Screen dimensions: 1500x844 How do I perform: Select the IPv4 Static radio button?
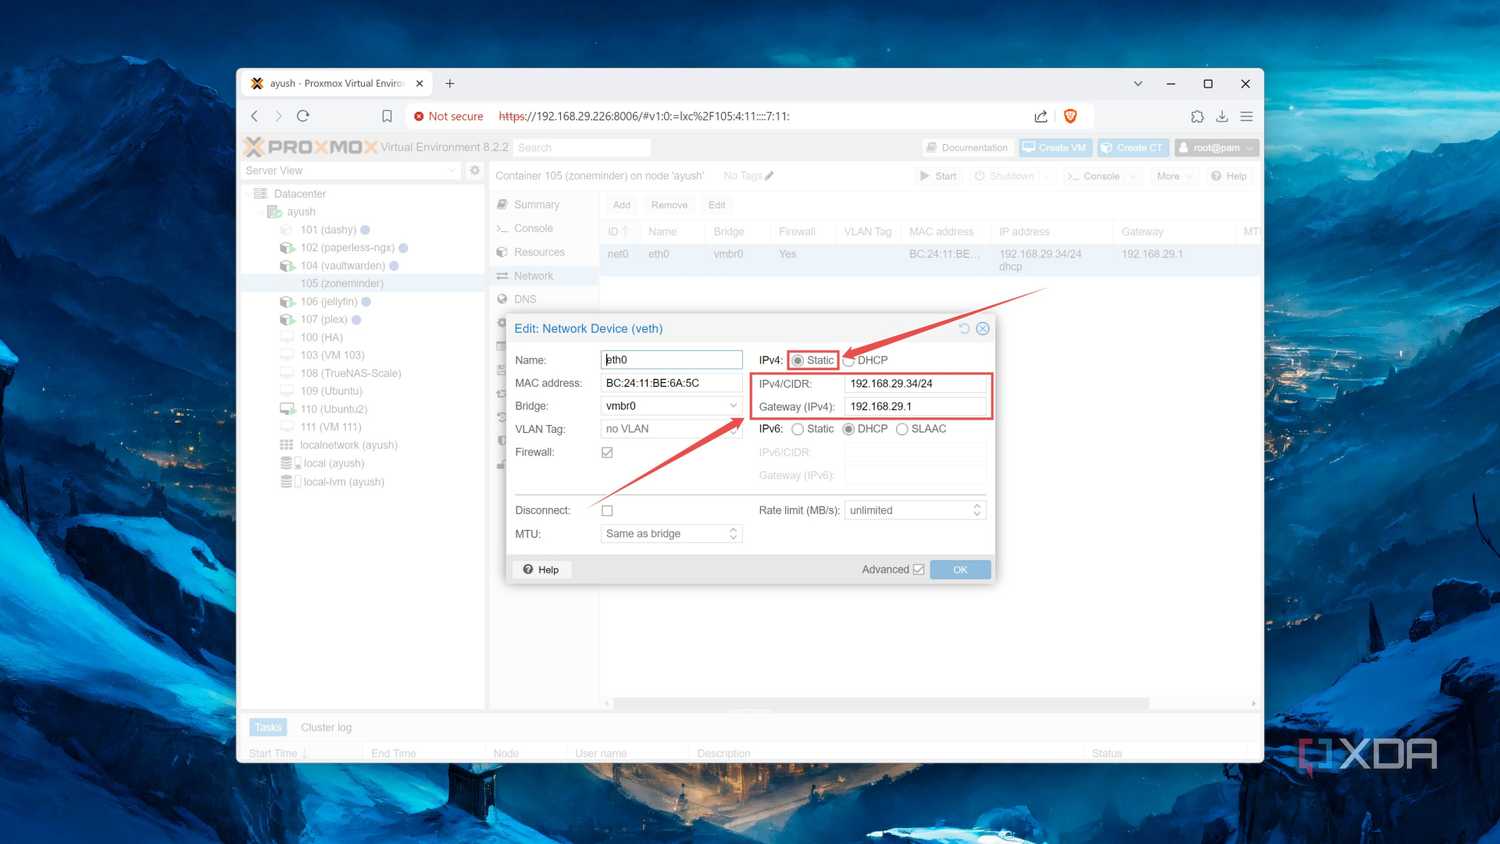[798, 360]
